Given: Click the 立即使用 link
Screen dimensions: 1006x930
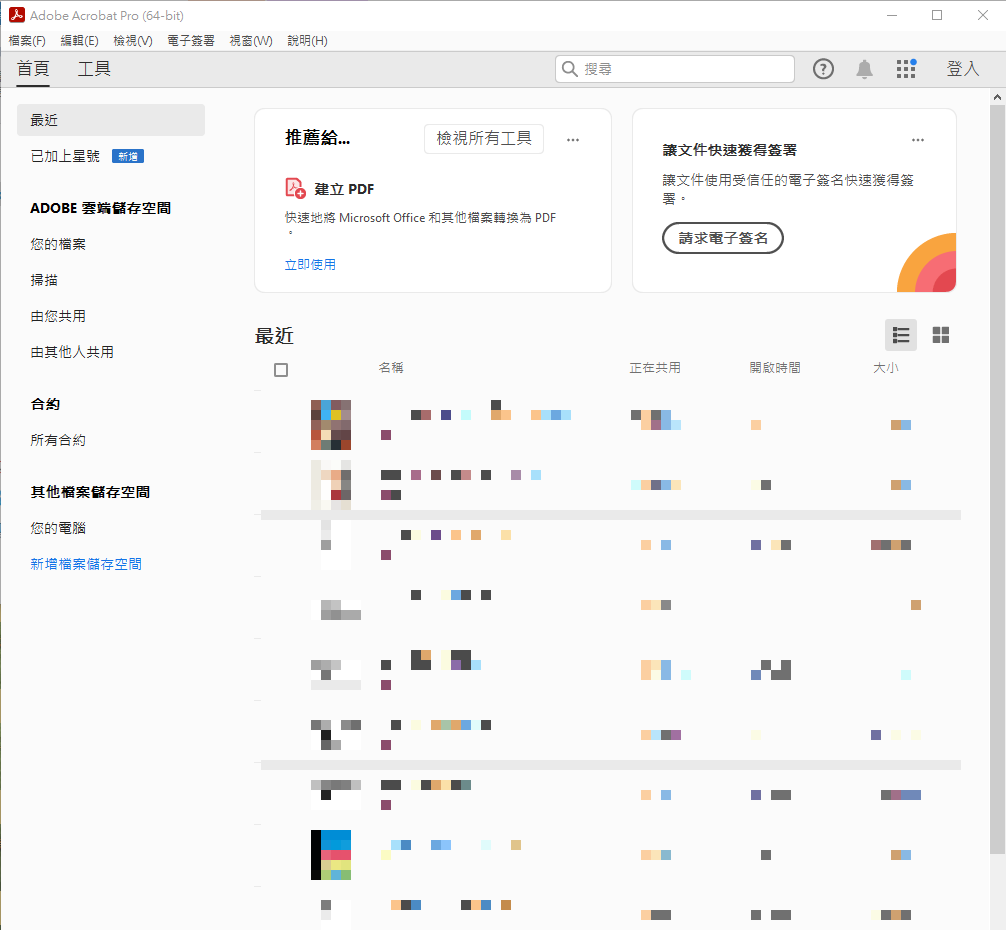Looking at the screenshot, I should click(x=310, y=265).
